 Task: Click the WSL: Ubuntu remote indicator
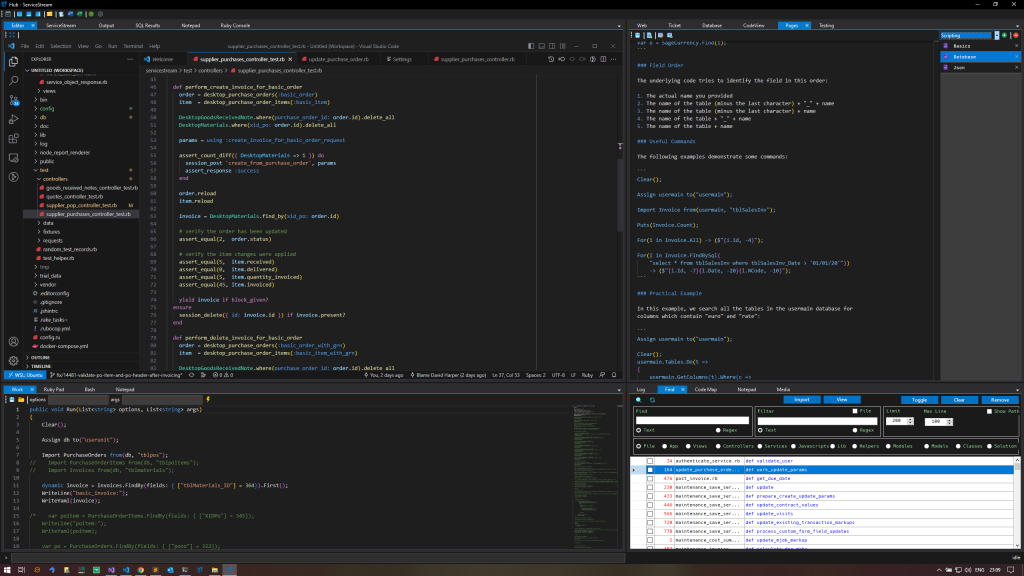pos(25,376)
